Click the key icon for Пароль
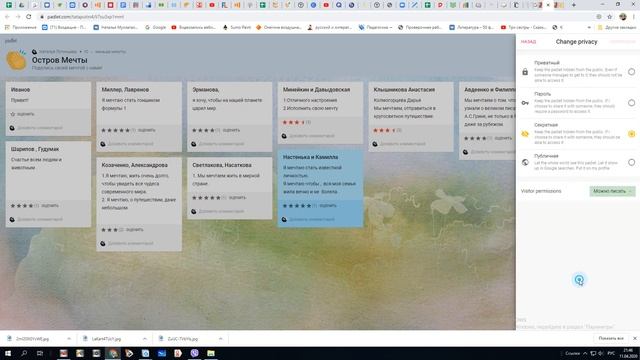The image size is (640, 360). (x=525, y=103)
